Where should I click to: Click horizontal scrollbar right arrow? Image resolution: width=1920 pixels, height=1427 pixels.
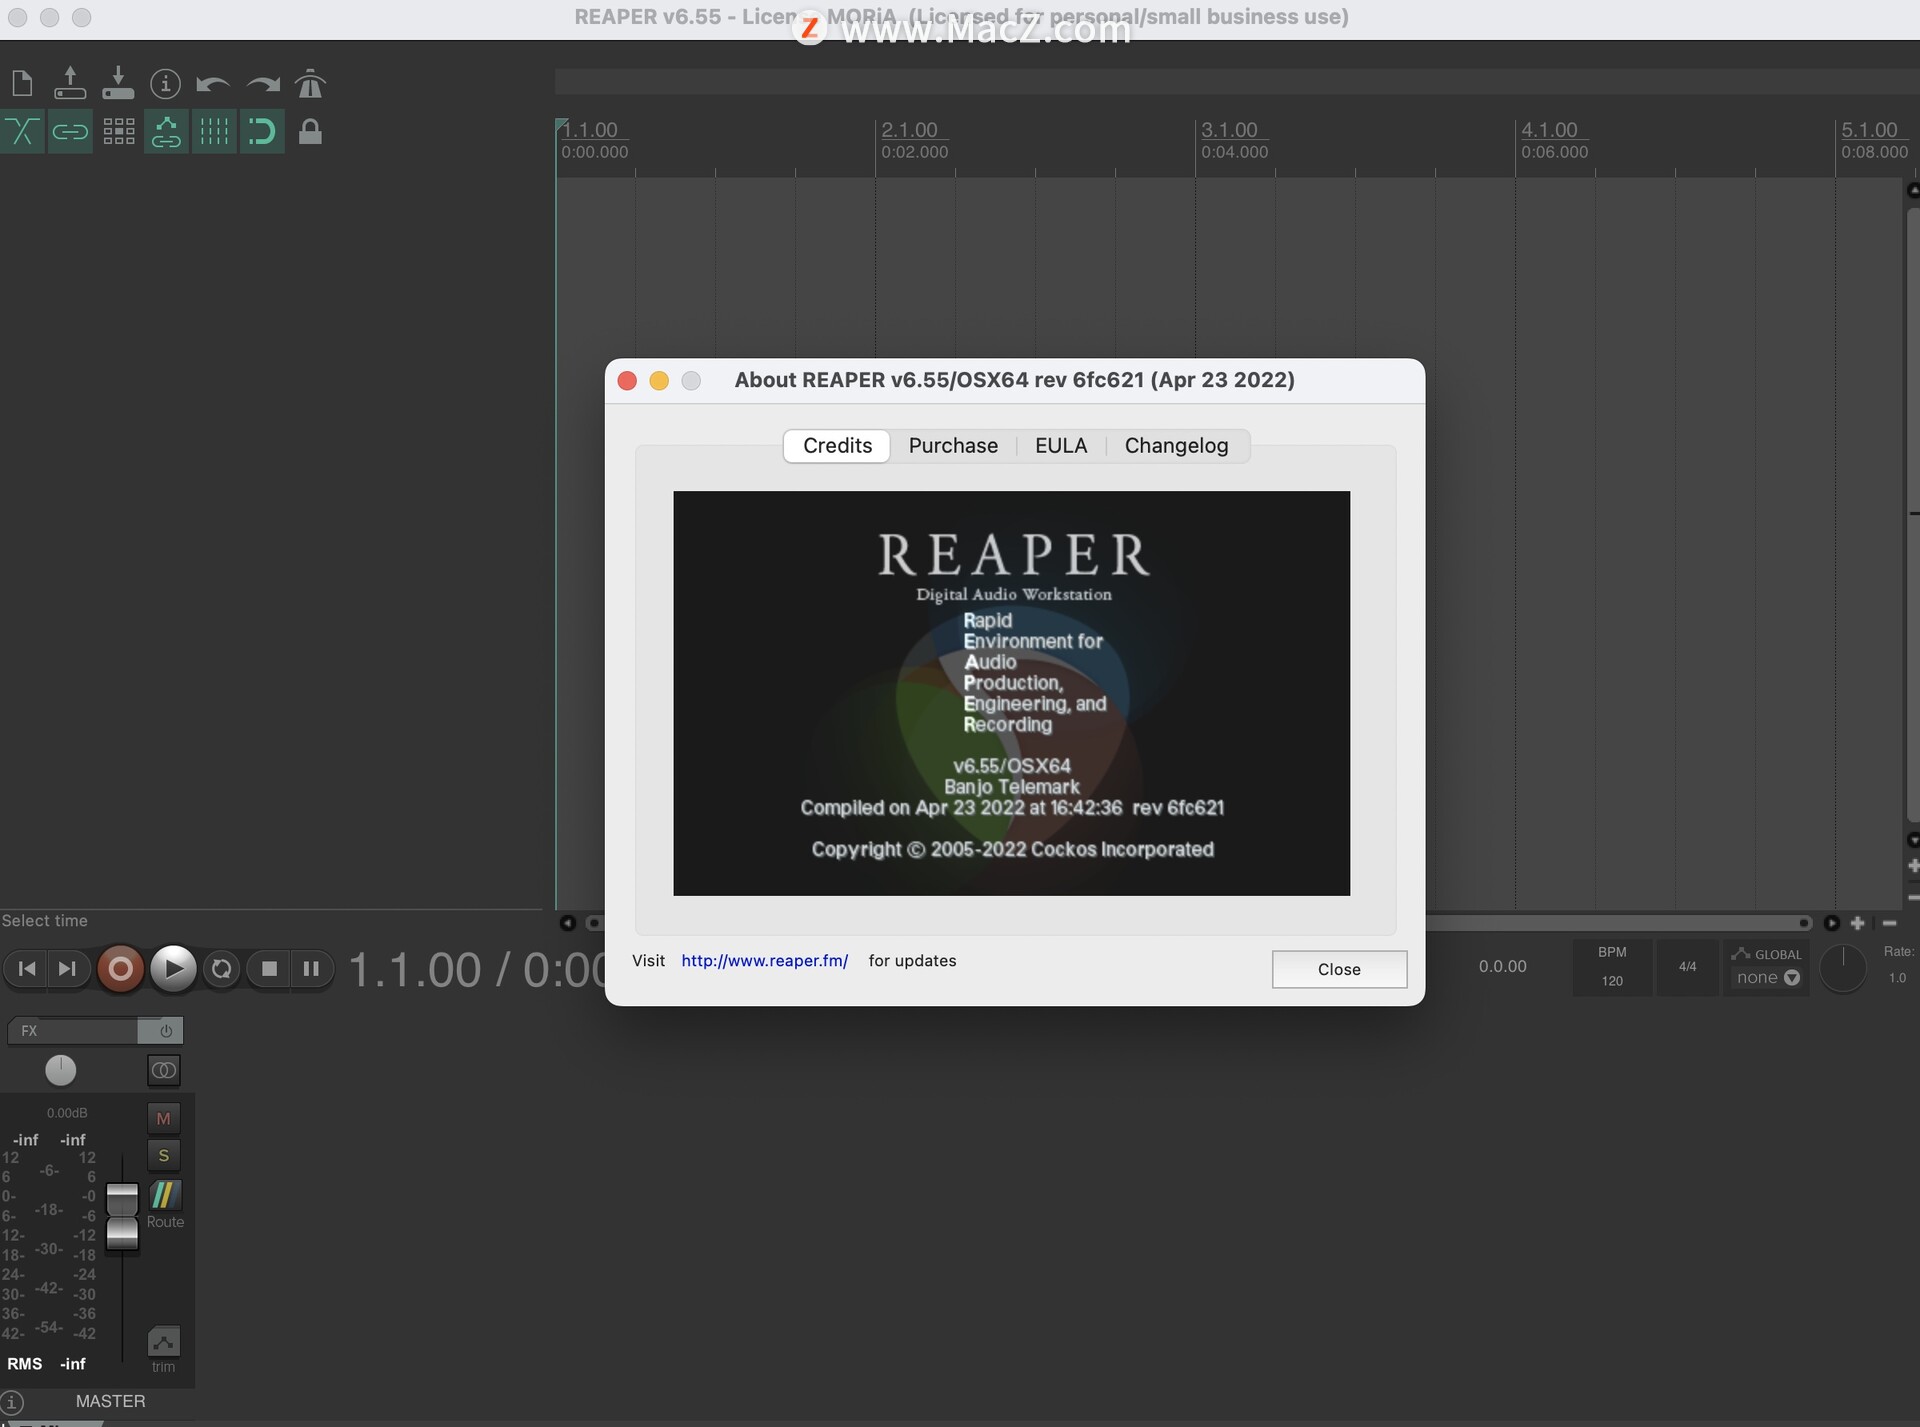click(1832, 923)
